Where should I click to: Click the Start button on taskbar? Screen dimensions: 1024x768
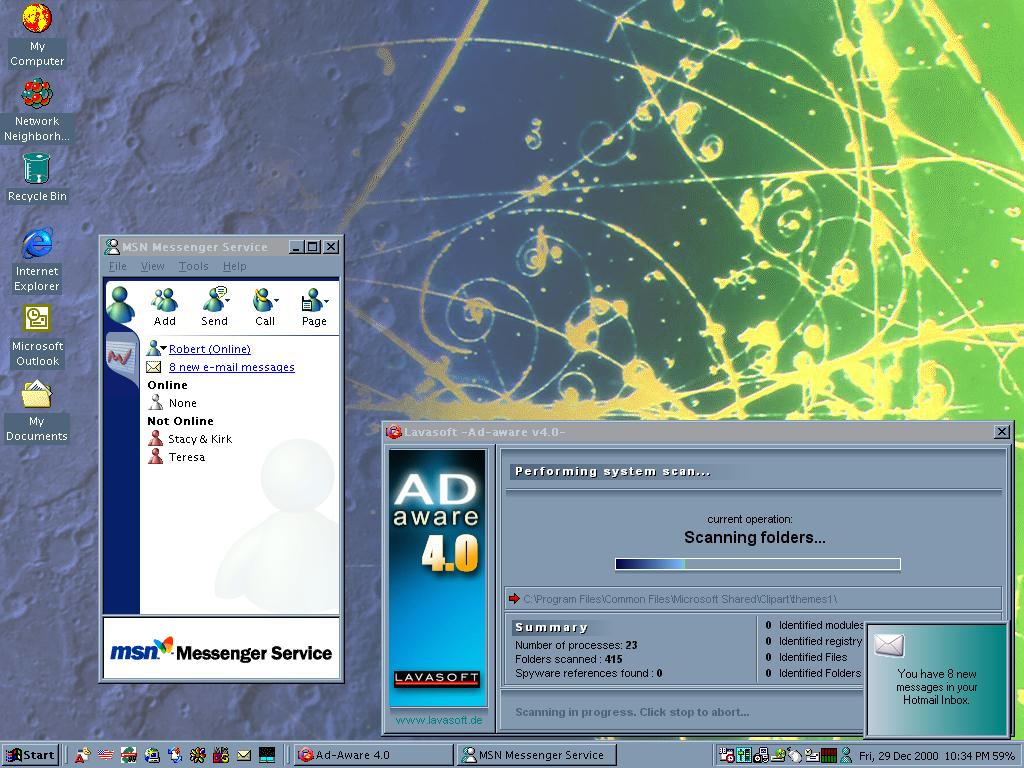click(x=30, y=755)
